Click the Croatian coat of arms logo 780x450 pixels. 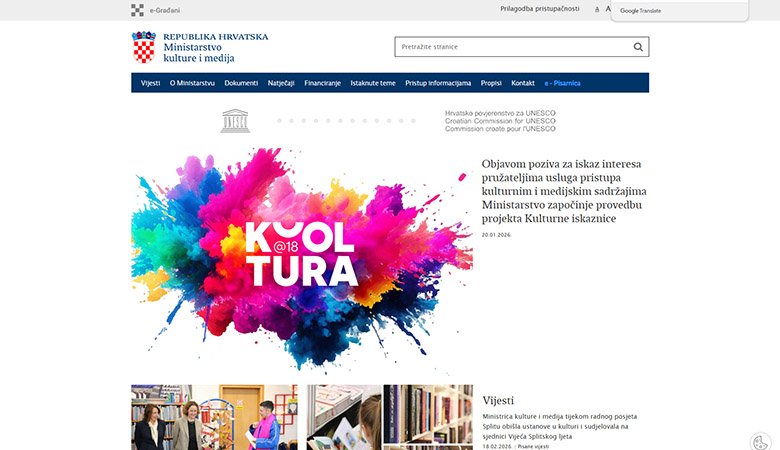(144, 47)
